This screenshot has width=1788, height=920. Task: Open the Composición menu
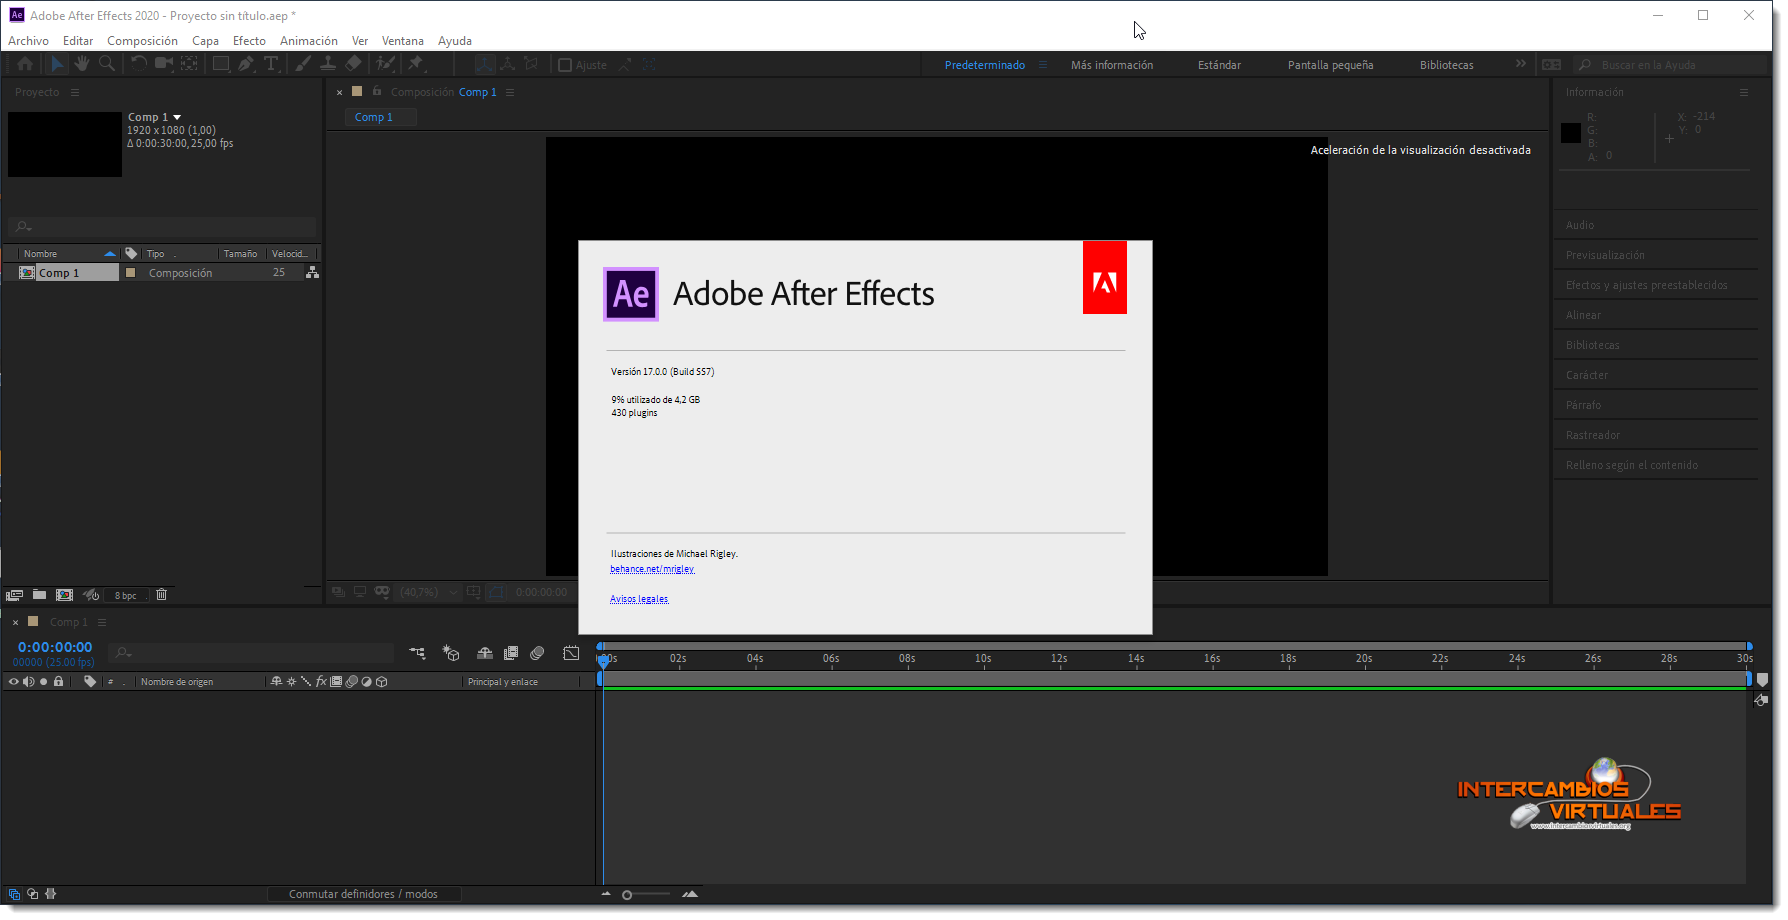(x=142, y=41)
